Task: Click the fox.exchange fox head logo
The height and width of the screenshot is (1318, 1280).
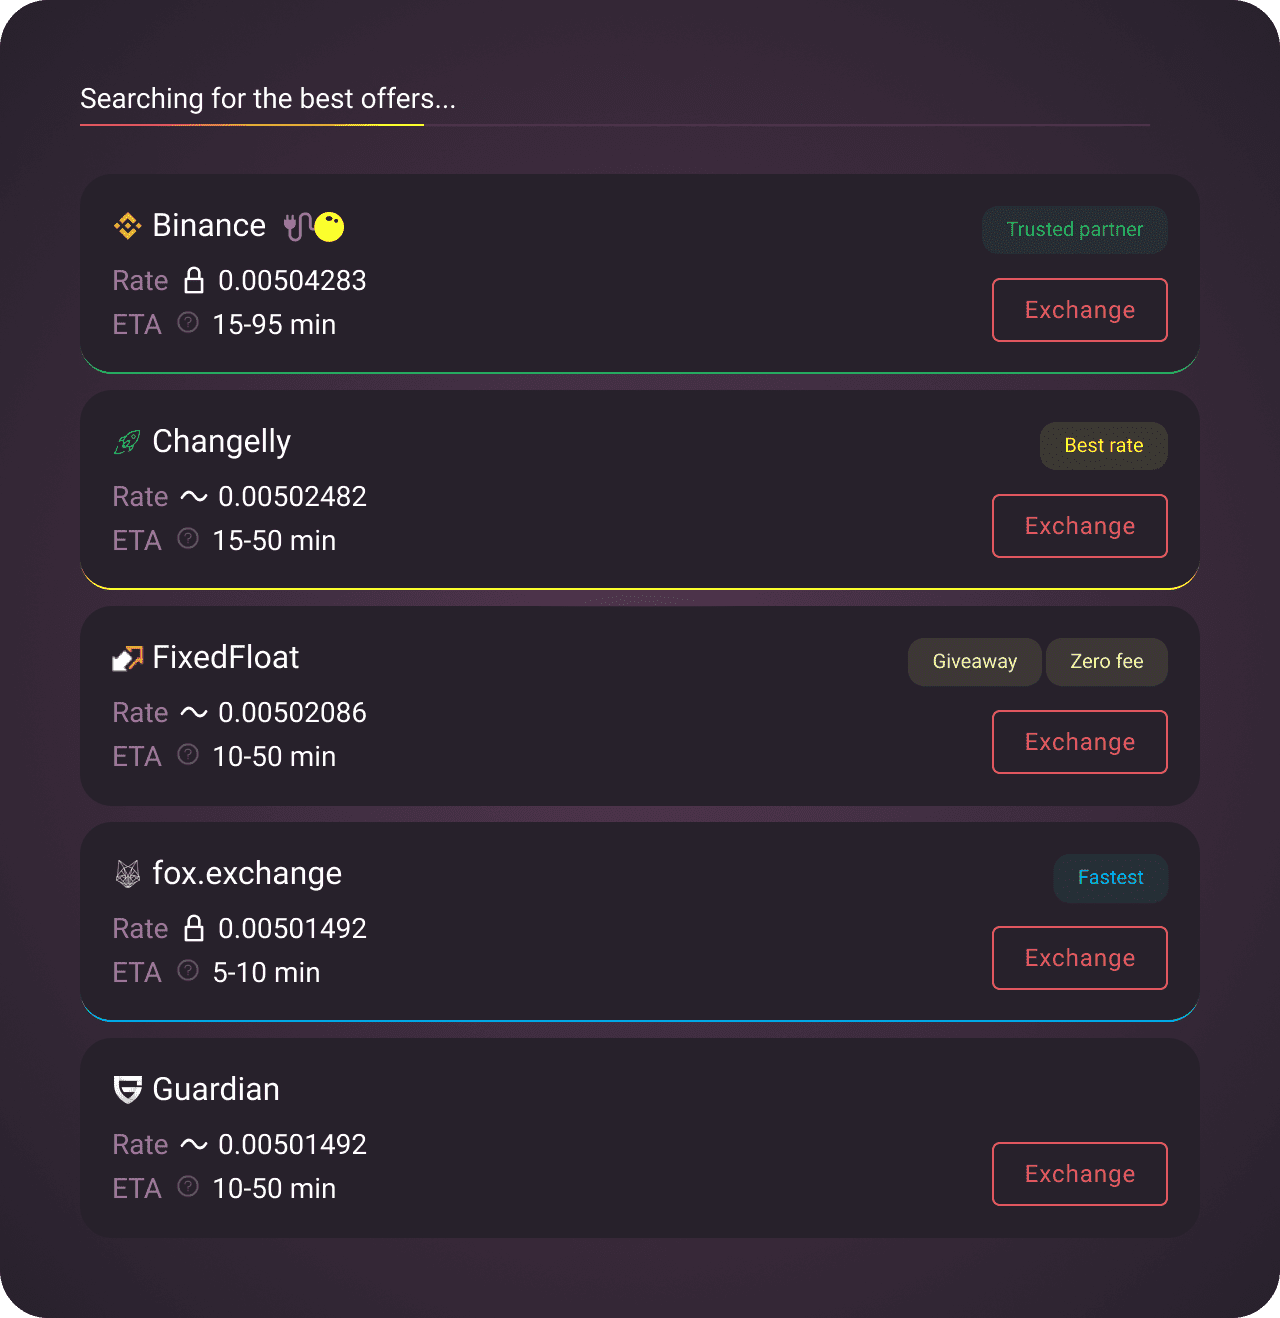Action: pyautogui.click(x=127, y=874)
